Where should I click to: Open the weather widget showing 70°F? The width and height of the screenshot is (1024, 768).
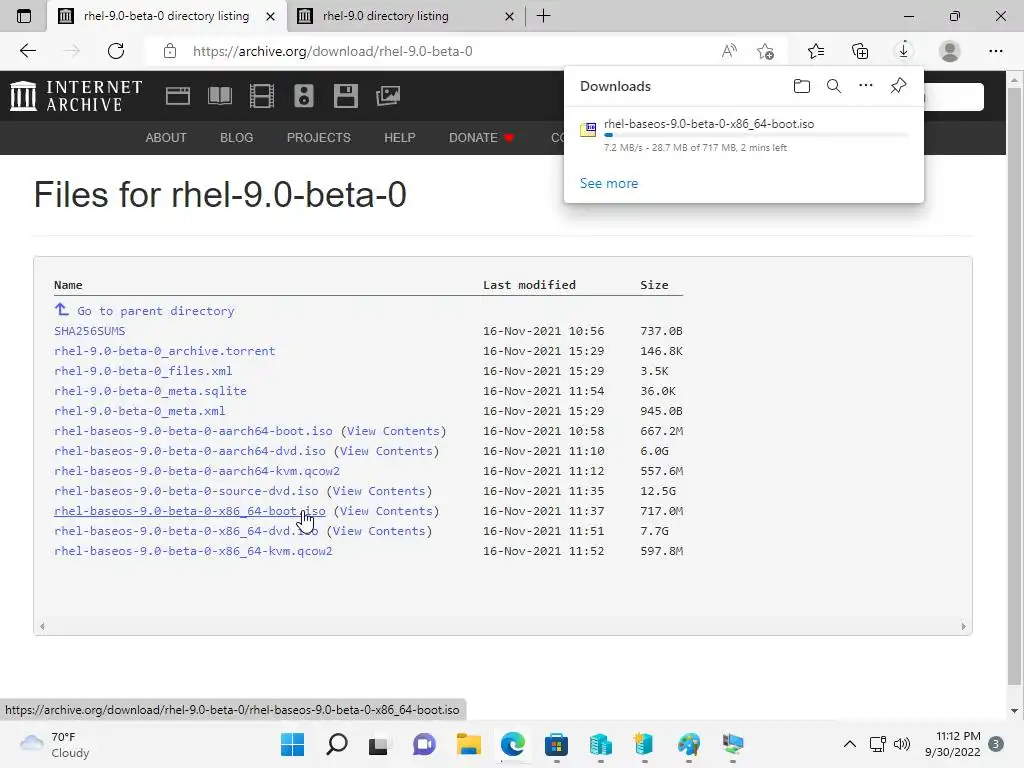click(x=54, y=744)
